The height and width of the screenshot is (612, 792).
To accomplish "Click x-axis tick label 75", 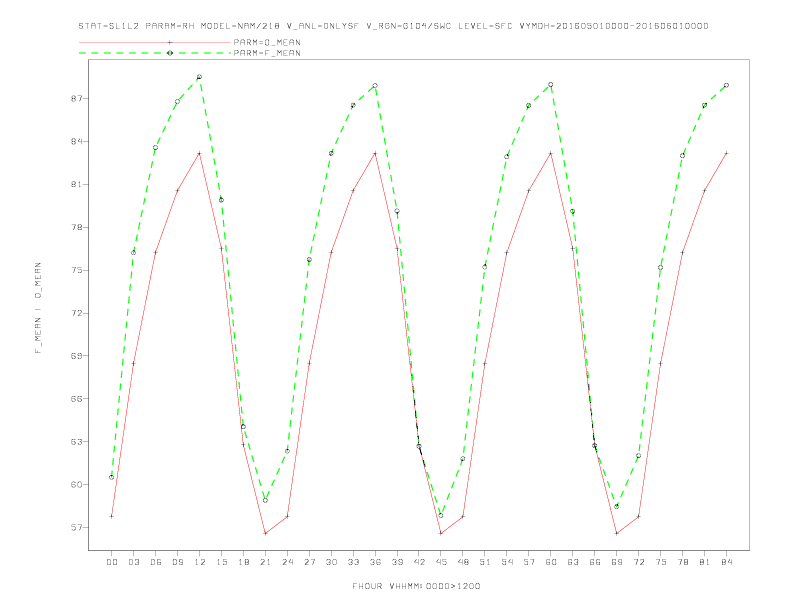I will click(x=661, y=562).
